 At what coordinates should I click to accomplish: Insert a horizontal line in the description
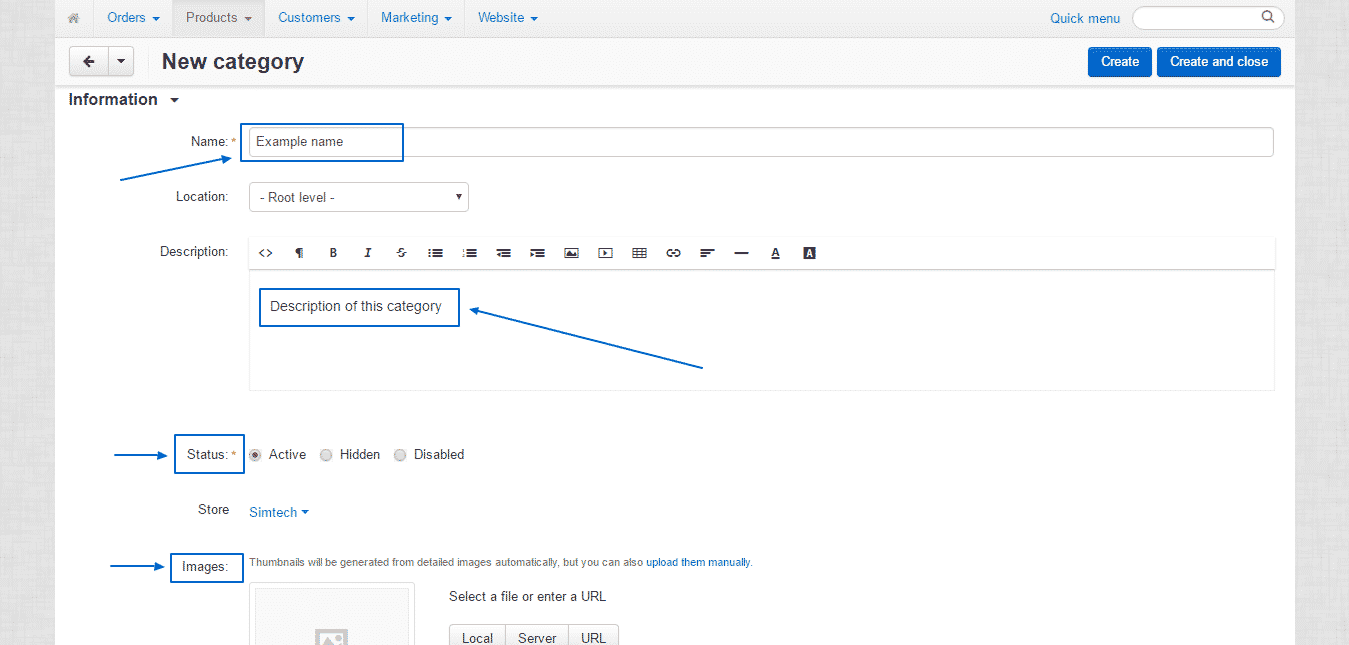(x=741, y=252)
